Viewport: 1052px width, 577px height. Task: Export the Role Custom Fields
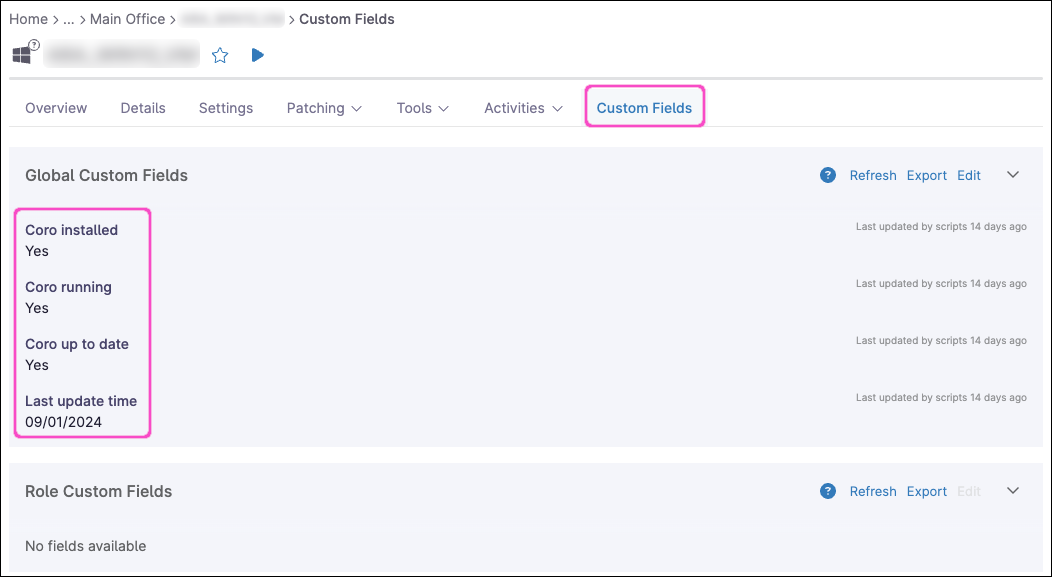pos(926,491)
